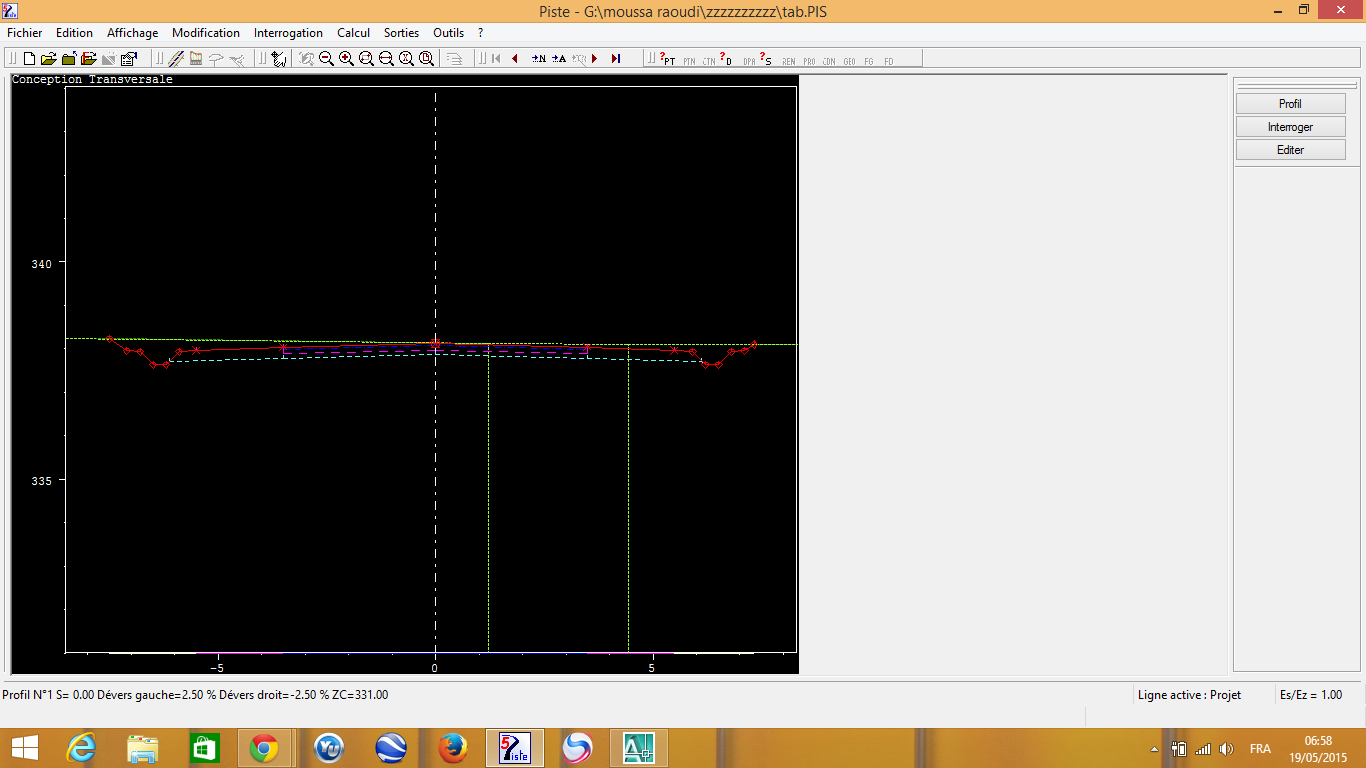Viewport: 1366px width, 768px height.
Task: Jump to the last profile
Action: point(616,59)
